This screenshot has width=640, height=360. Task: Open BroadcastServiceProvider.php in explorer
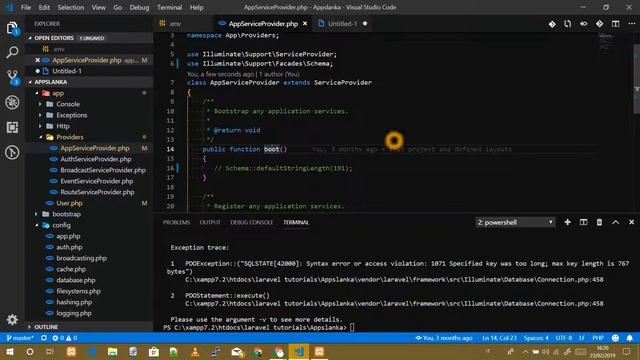103,170
